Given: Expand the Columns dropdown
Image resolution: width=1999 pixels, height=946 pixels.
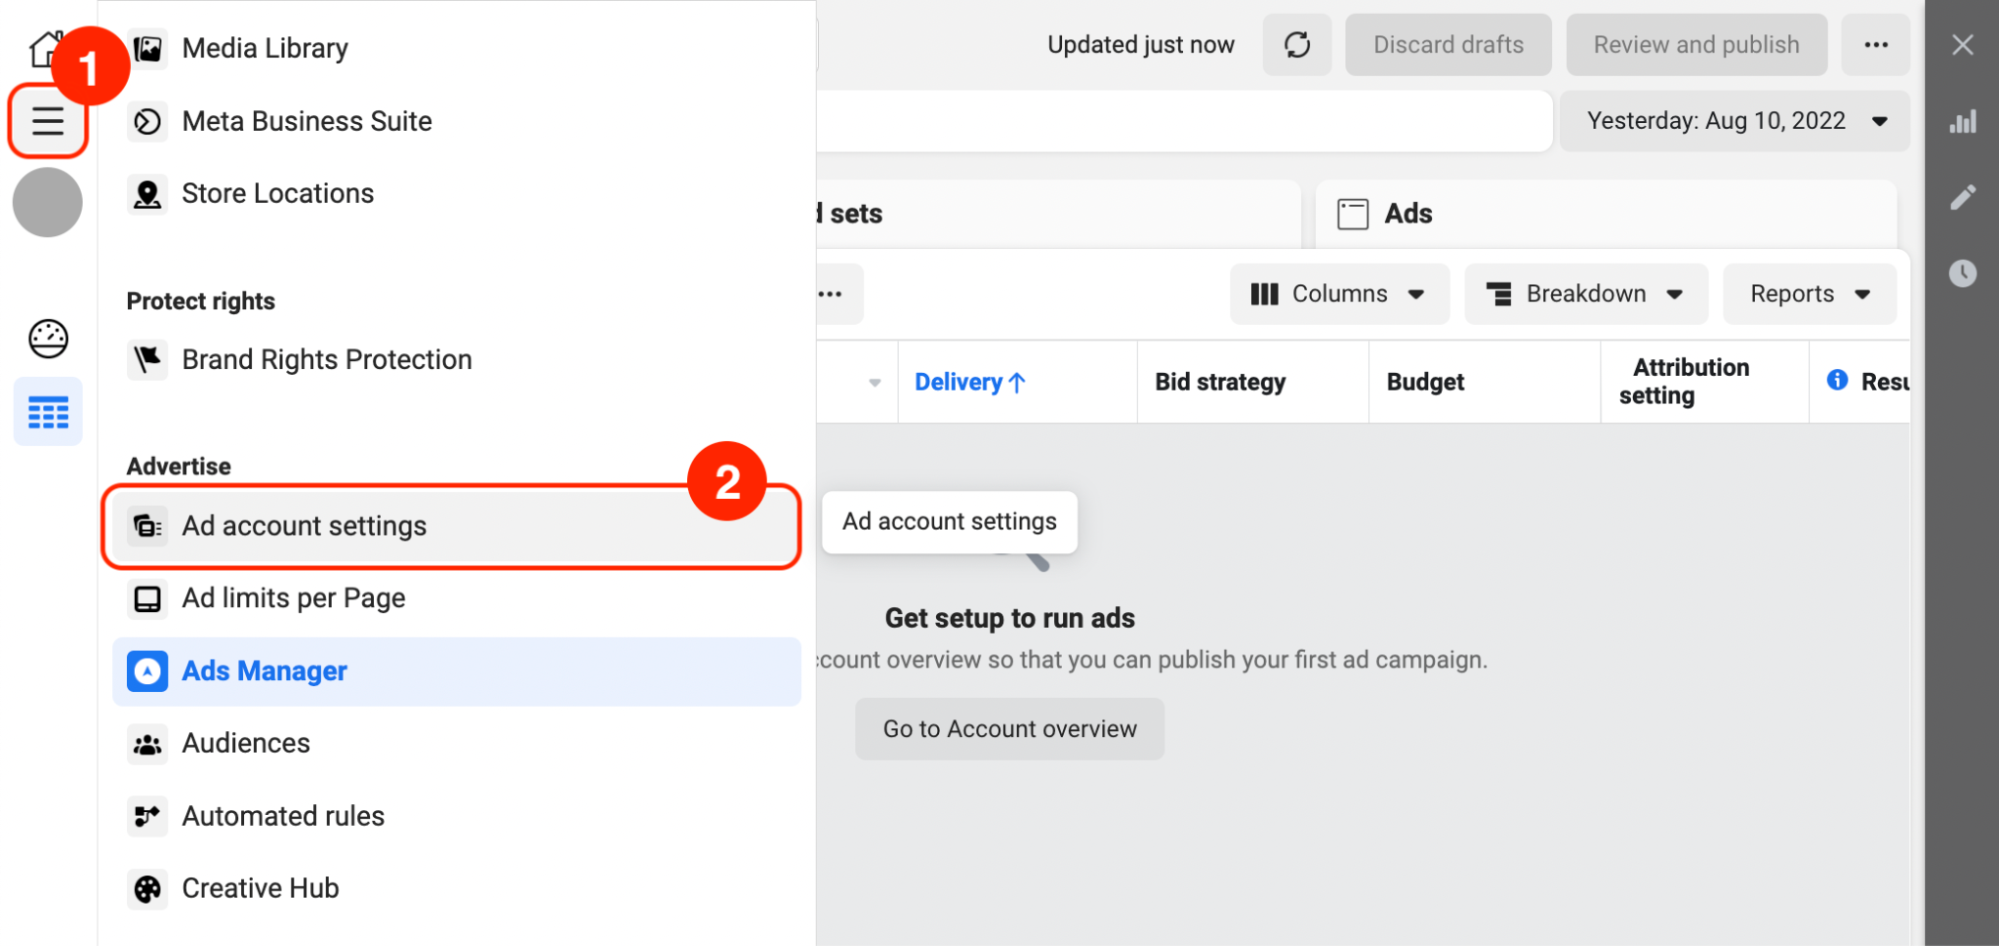Looking at the screenshot, I should coord(1339,293).
